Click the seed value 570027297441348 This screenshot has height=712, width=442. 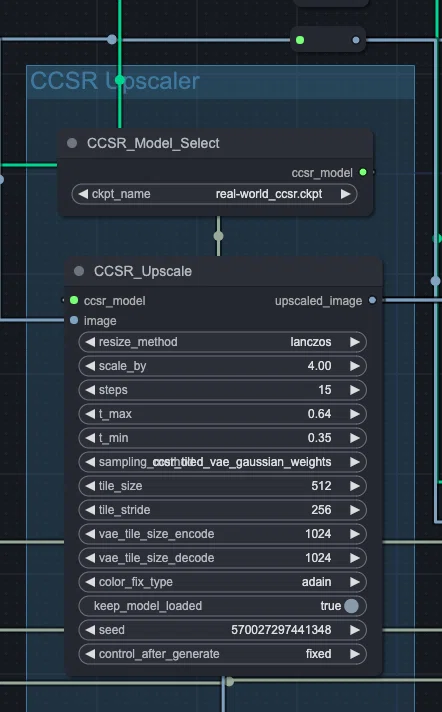(281, 630)
